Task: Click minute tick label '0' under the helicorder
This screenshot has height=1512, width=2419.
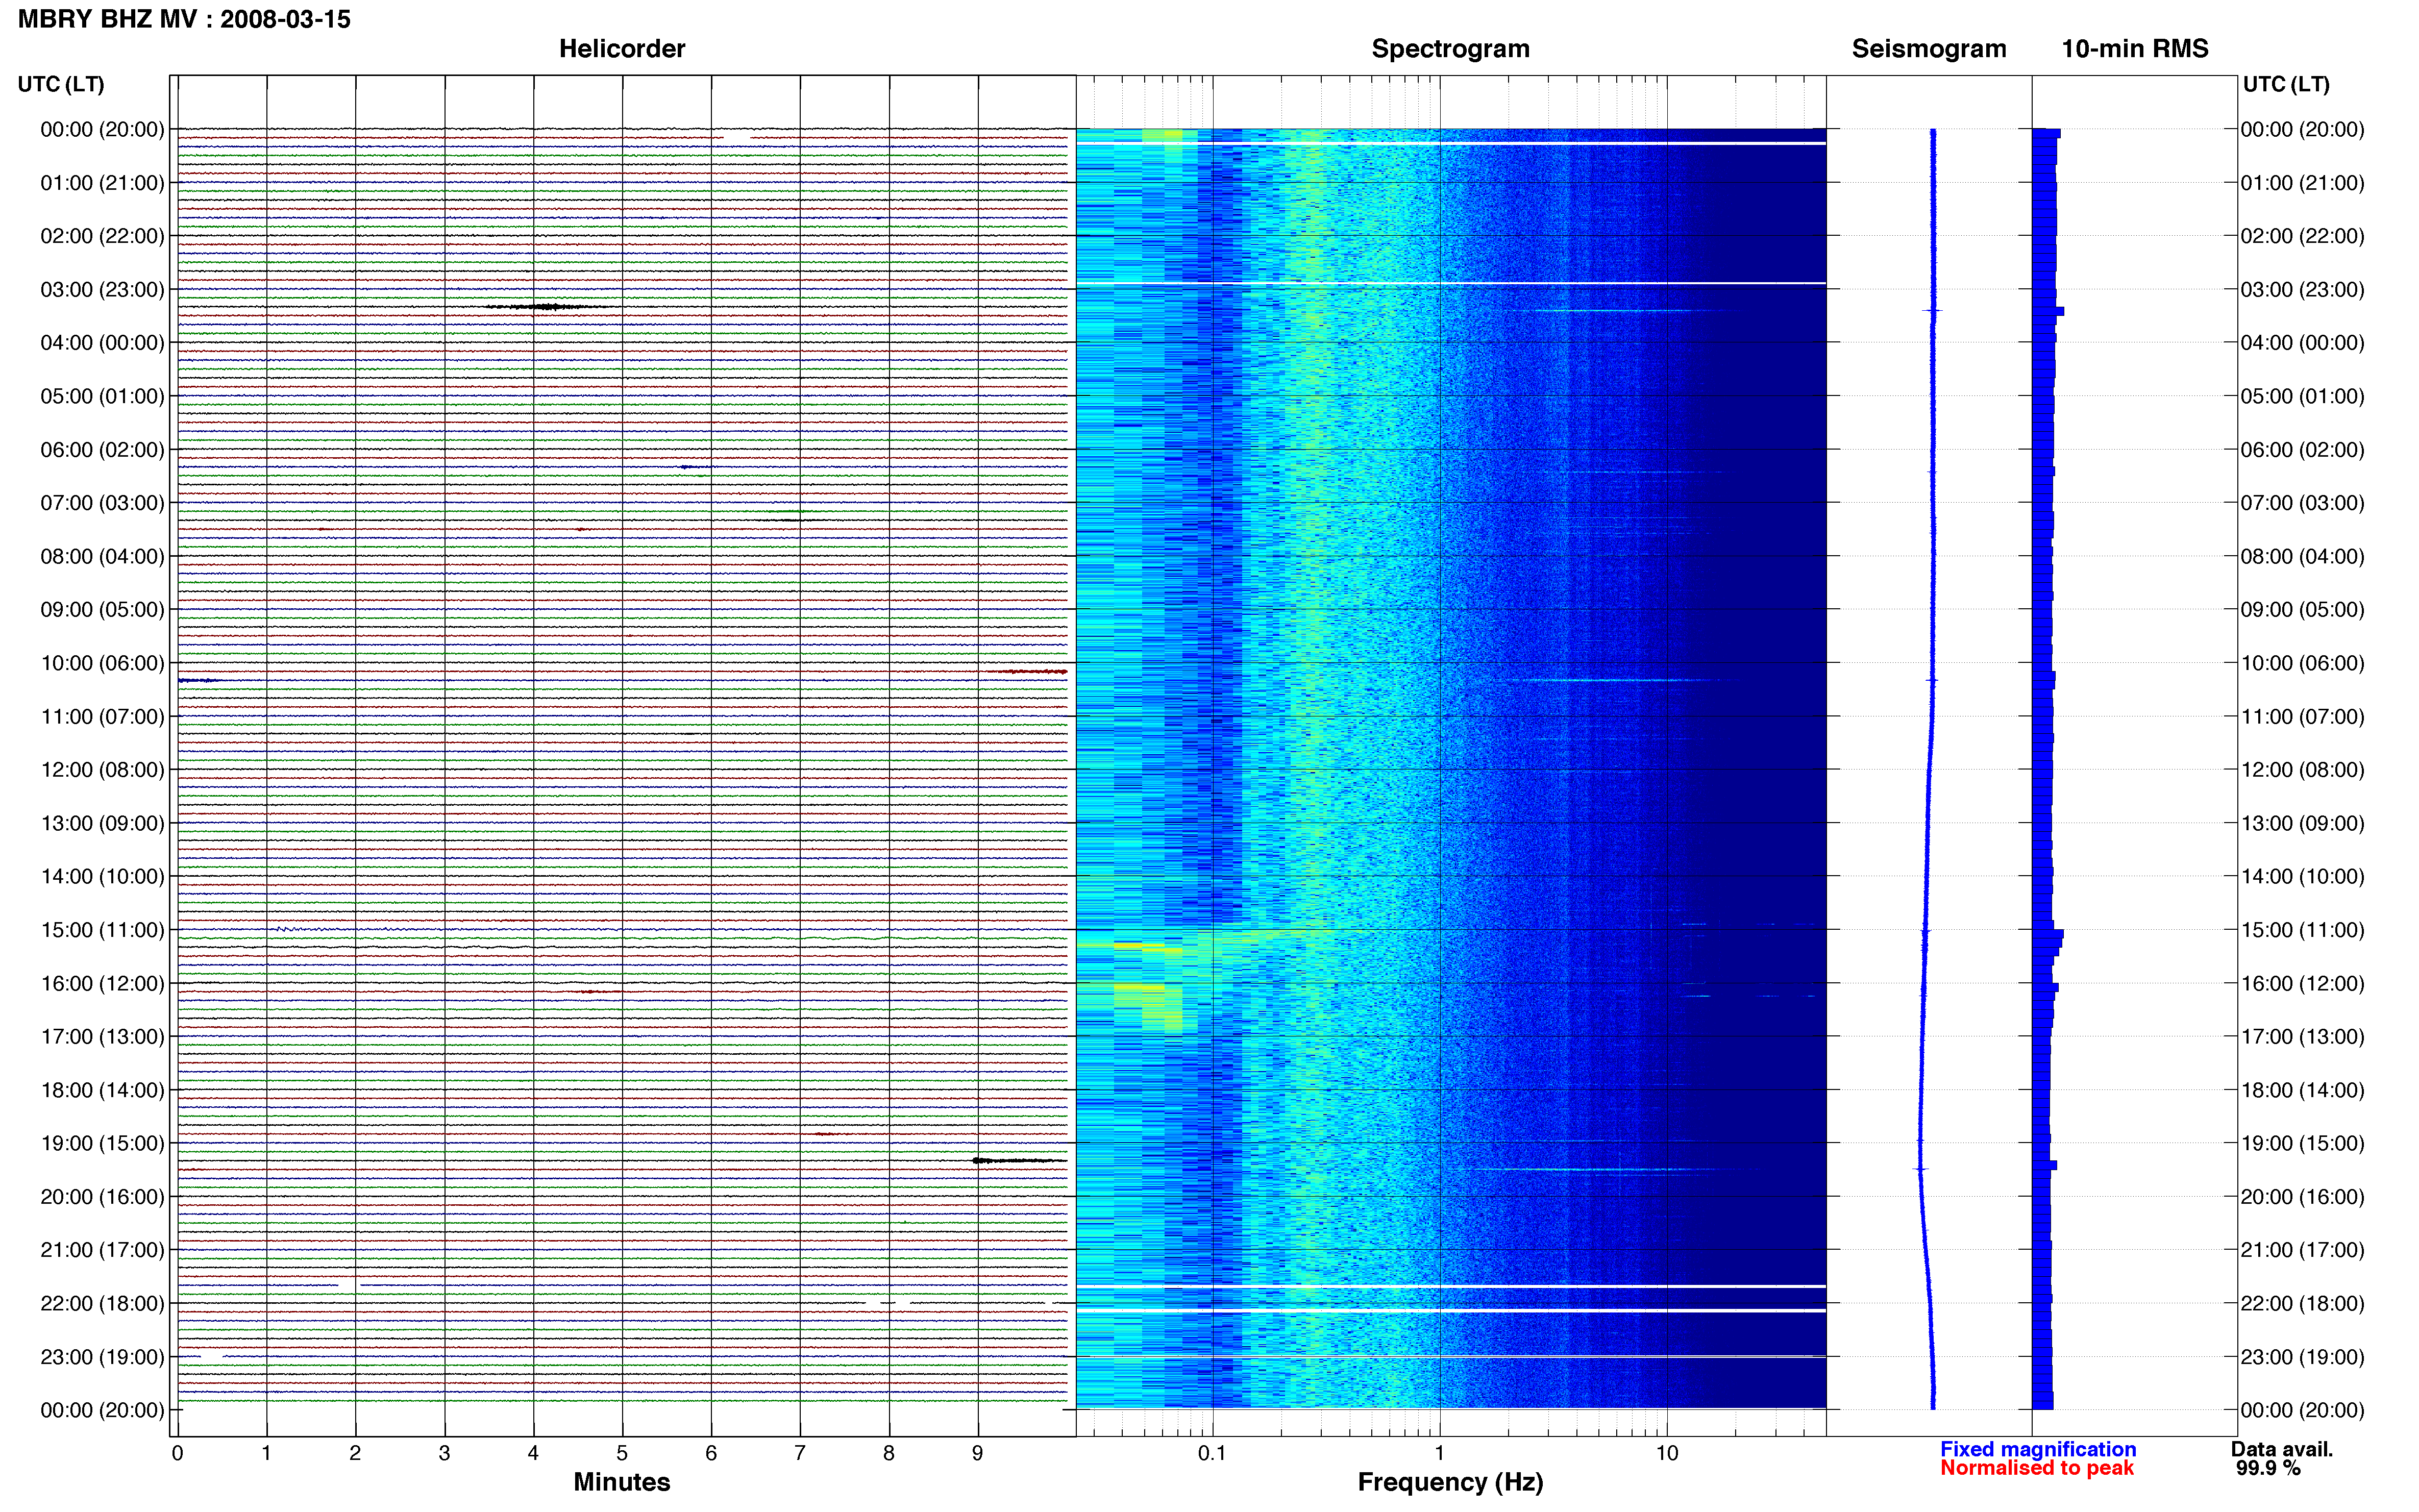Action: 177,1453
